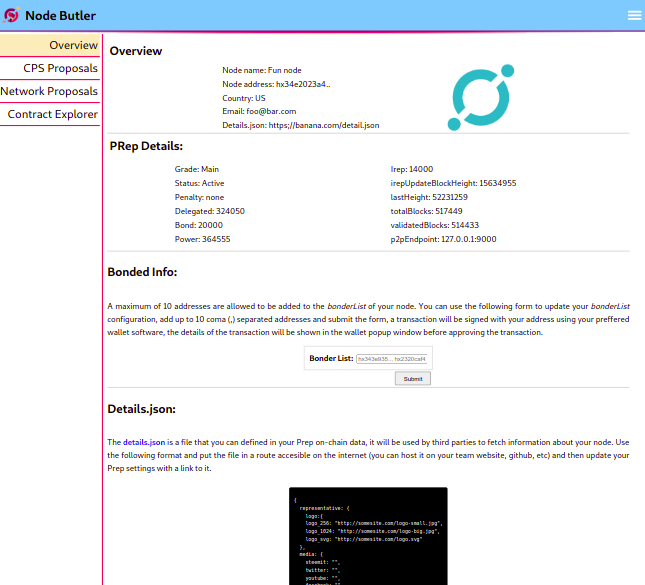Click the PRep Details heading
Viewport: 645px width, 585px height.
pyautogui.click(x=146, y=146)
